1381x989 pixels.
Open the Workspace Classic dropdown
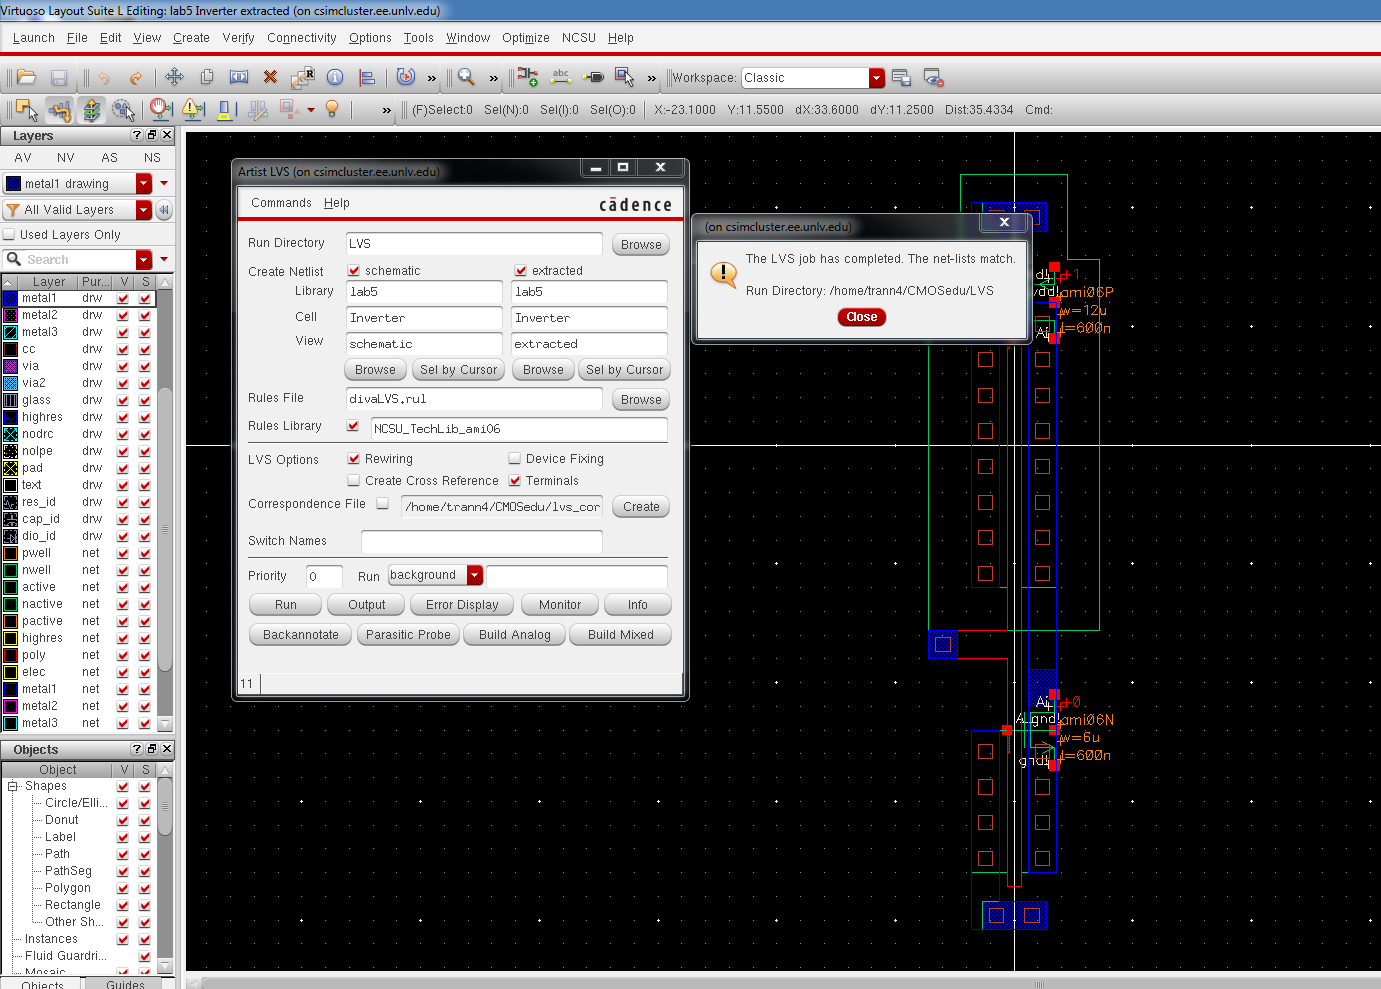pyautogui.click(x=877, y=78)
